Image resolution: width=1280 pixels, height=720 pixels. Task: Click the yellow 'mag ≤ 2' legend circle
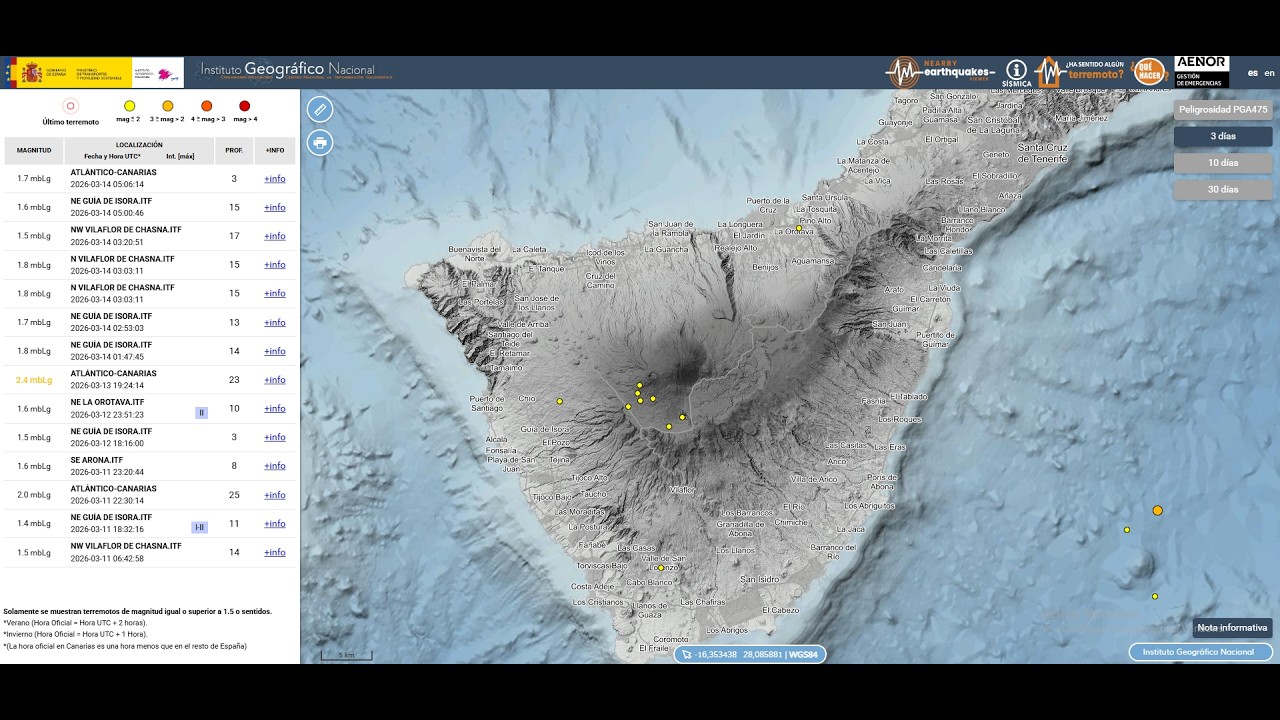coord(129,106)
